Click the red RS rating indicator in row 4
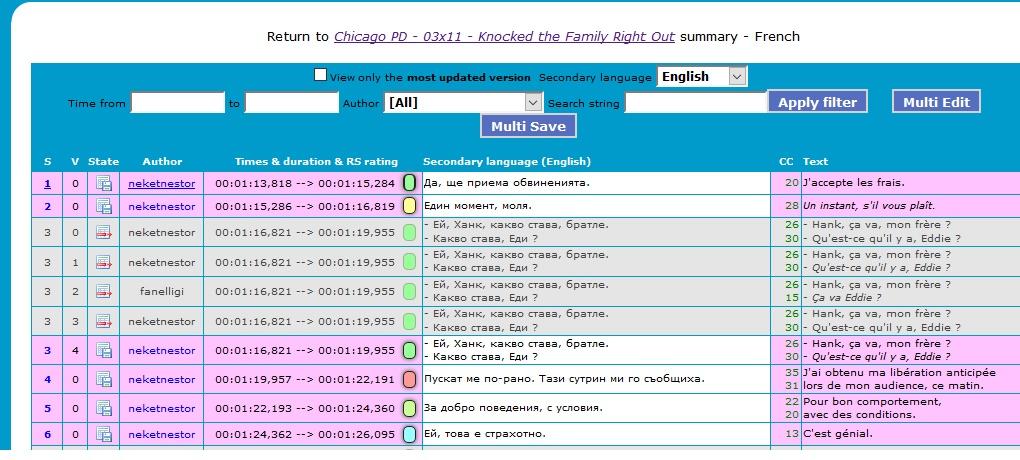1020x460 pixels. [409, 380]
